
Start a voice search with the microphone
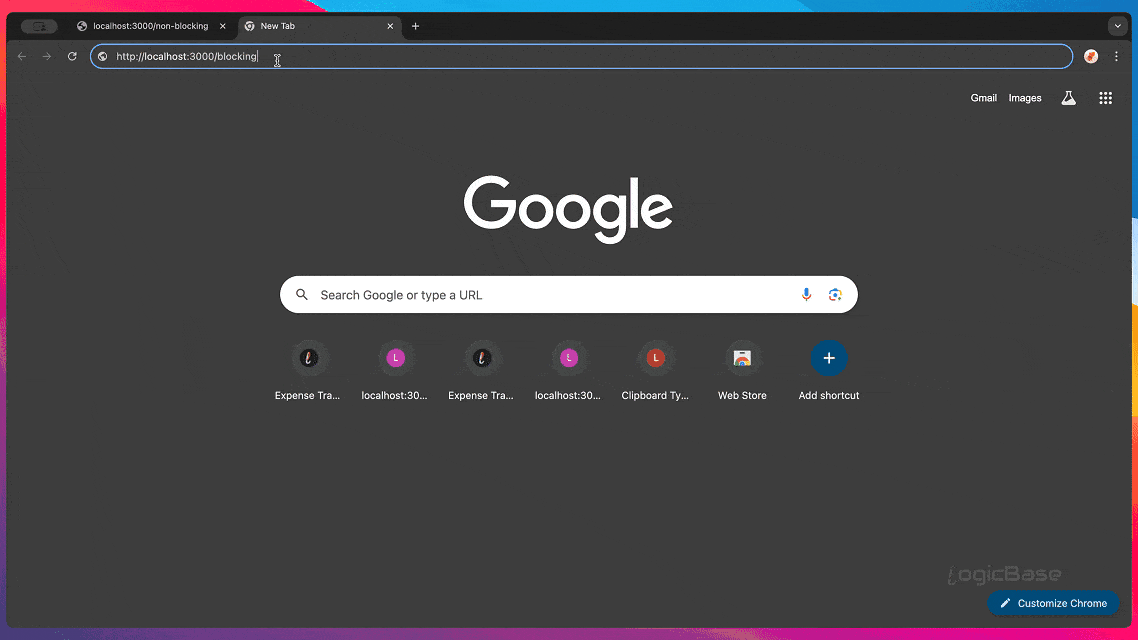pyautogui.click(x=806, y=294)
